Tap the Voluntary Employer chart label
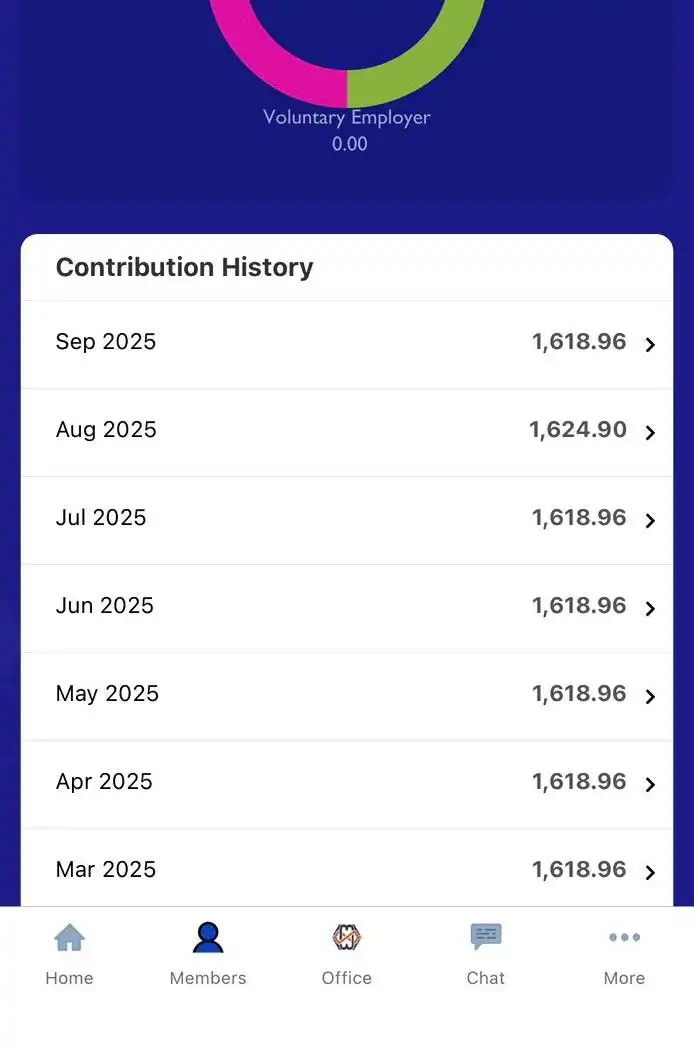Screen dimensions: 694x1046 [x=347, y=117]
